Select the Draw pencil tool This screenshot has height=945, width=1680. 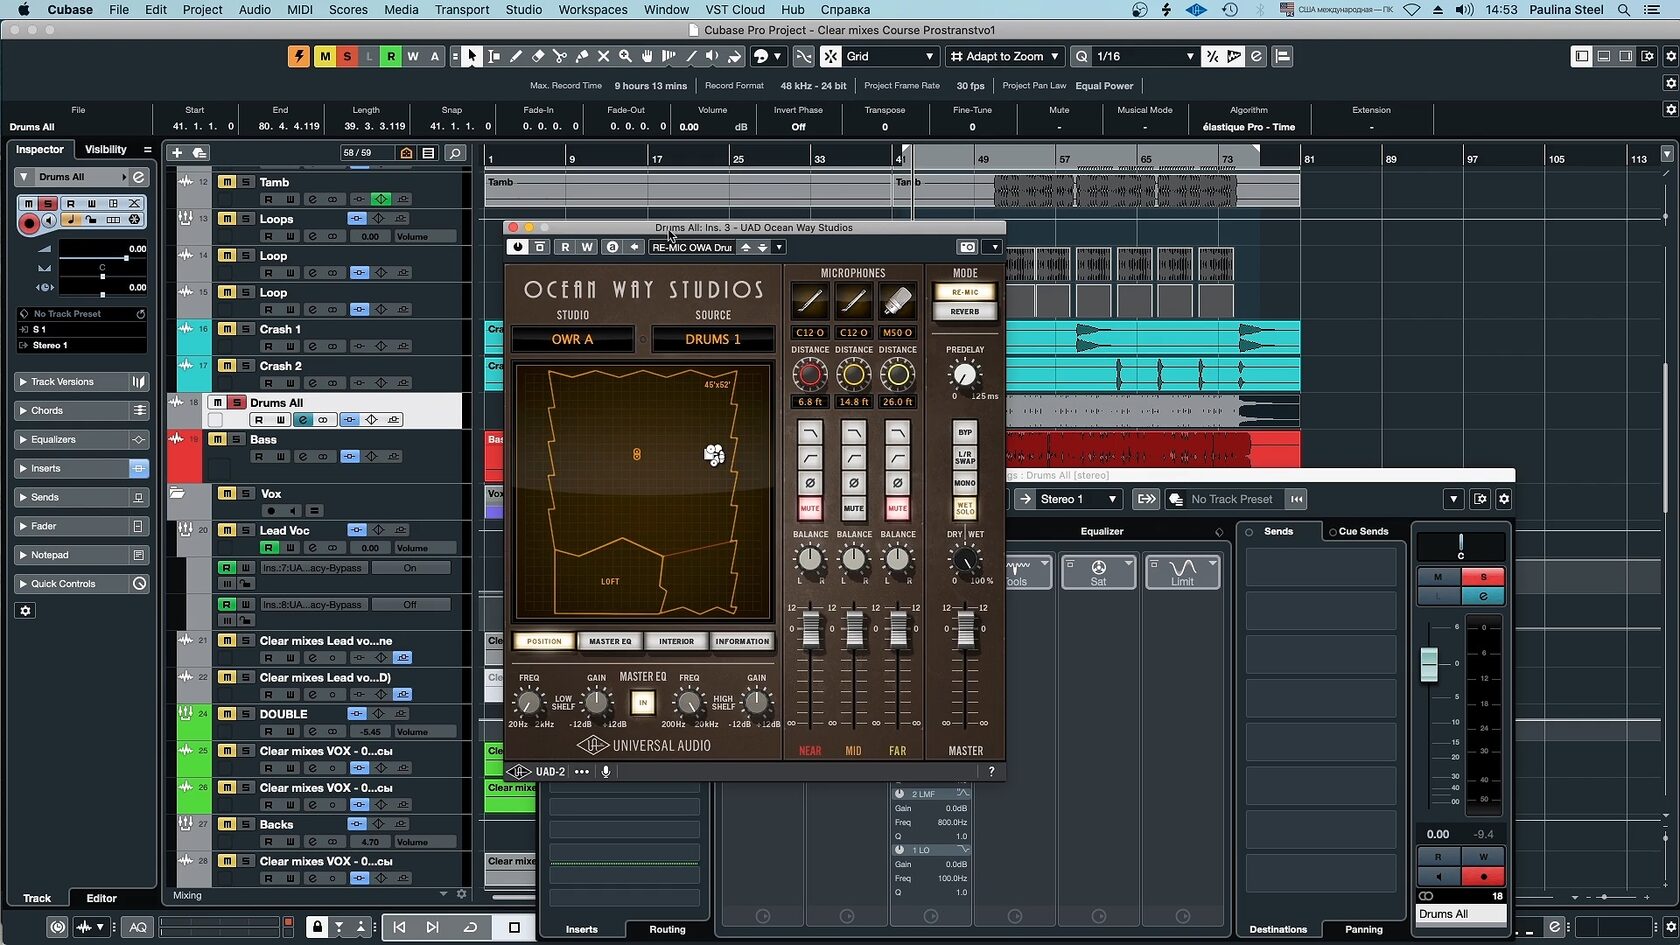[x=516, y=56]
